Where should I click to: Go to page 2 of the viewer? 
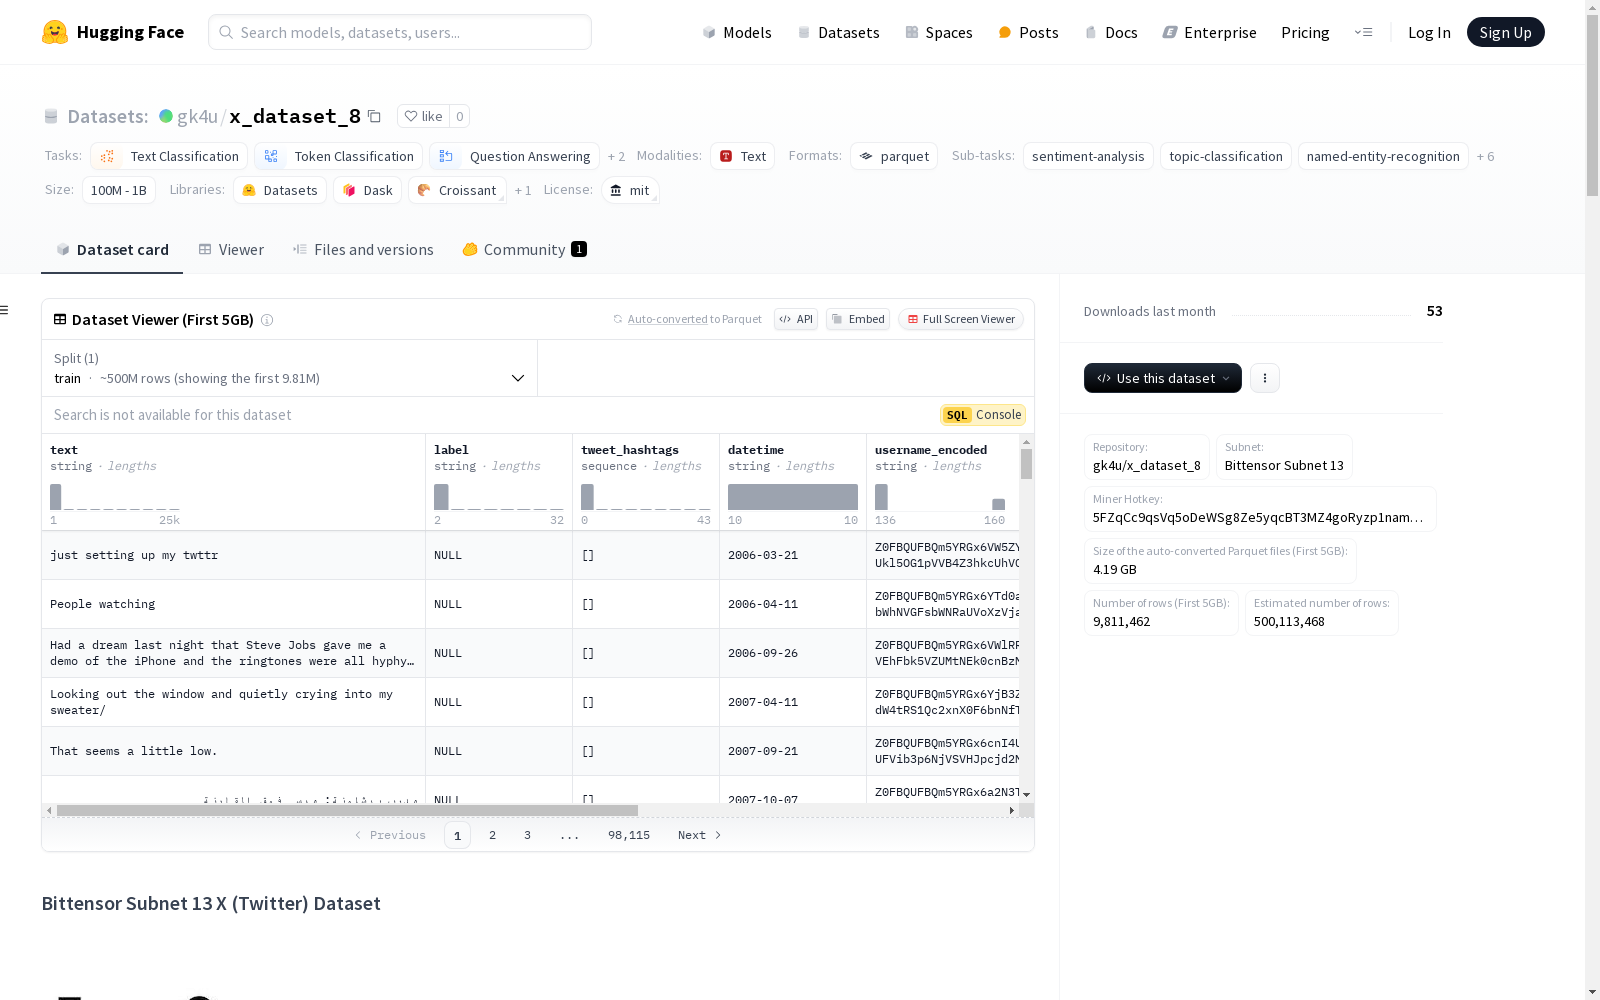coord(492,835)
